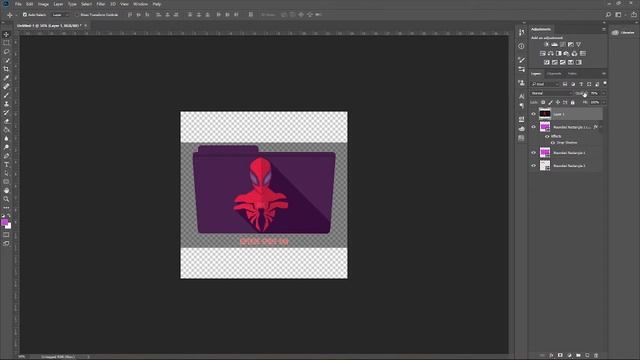The image size is (640, 360).
Task: Select the Pen tool
Action: tap(6, 156)
